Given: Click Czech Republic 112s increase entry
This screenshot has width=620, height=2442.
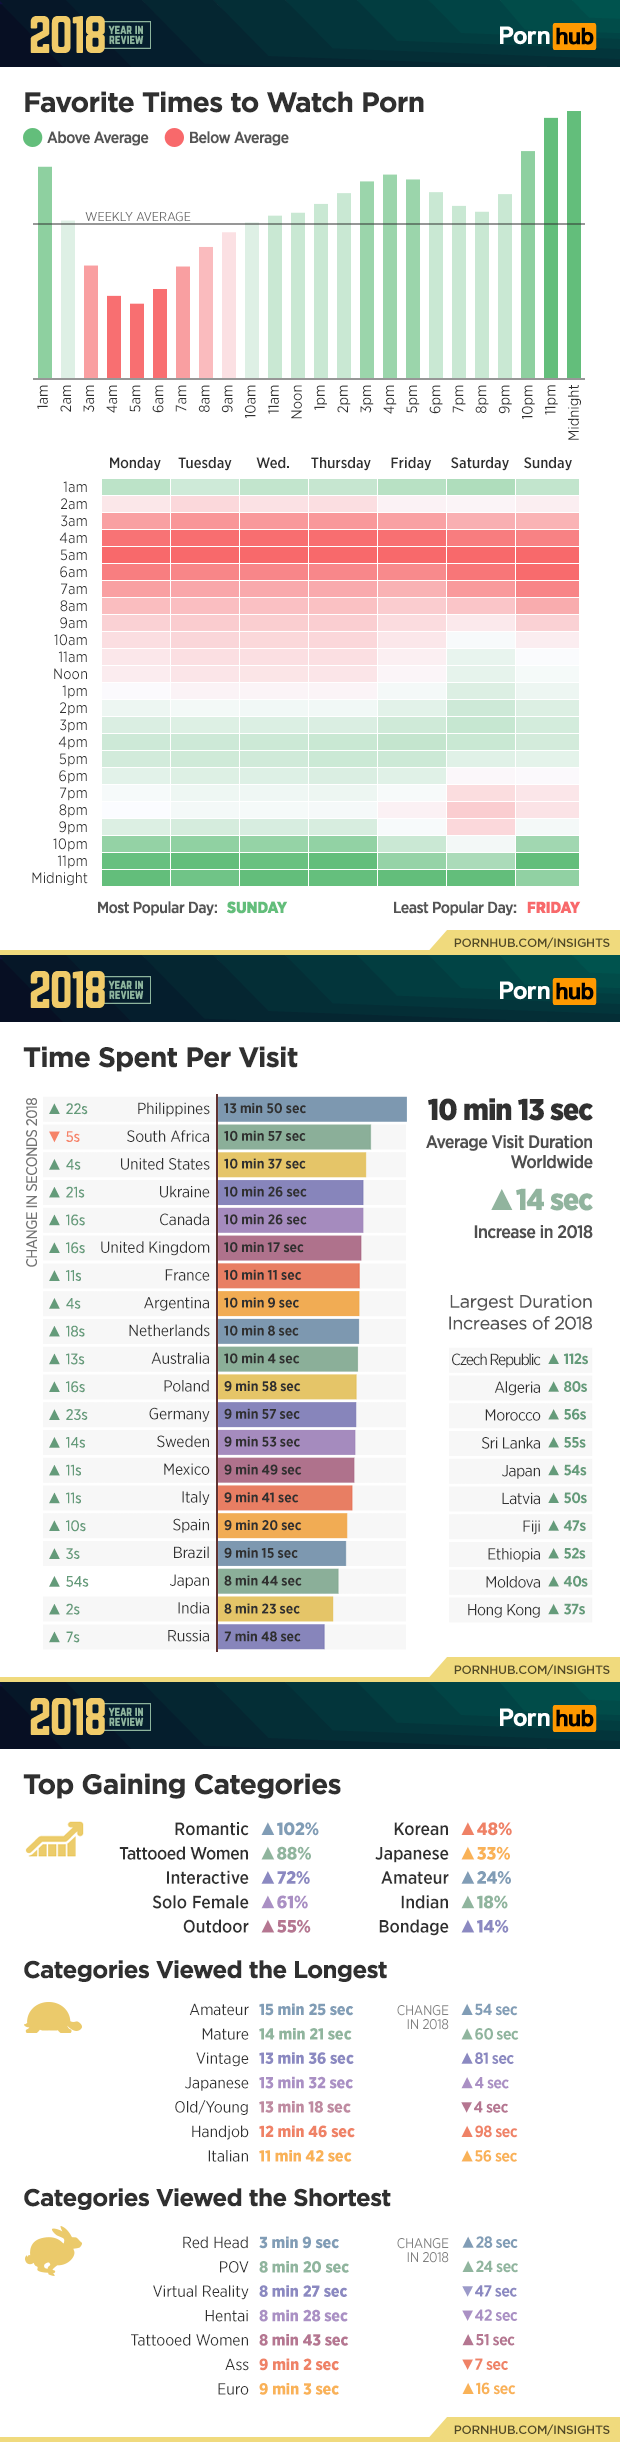Looking at the screenshot, I should click(x=520, y=1360).
